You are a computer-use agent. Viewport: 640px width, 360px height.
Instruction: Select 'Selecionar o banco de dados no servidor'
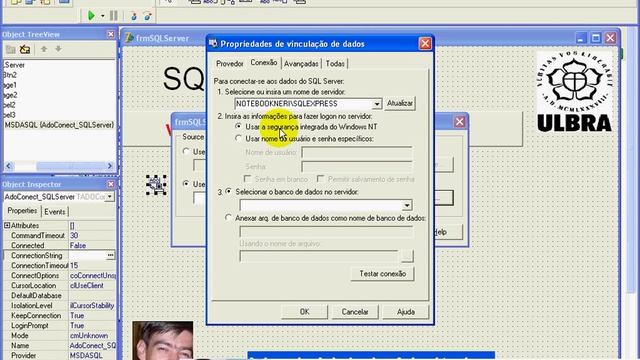[229, 191]
